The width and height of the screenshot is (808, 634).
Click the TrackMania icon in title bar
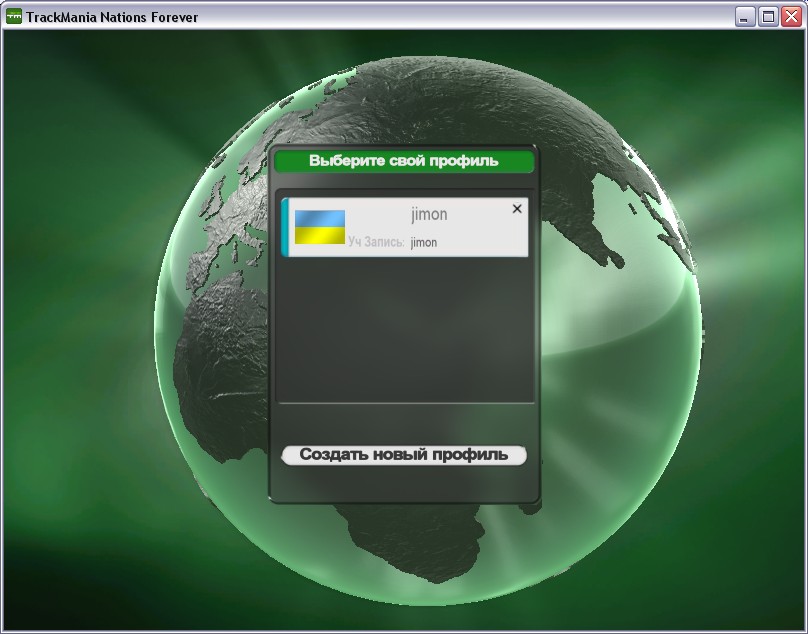pyautogui.click(x=14, y=17)
